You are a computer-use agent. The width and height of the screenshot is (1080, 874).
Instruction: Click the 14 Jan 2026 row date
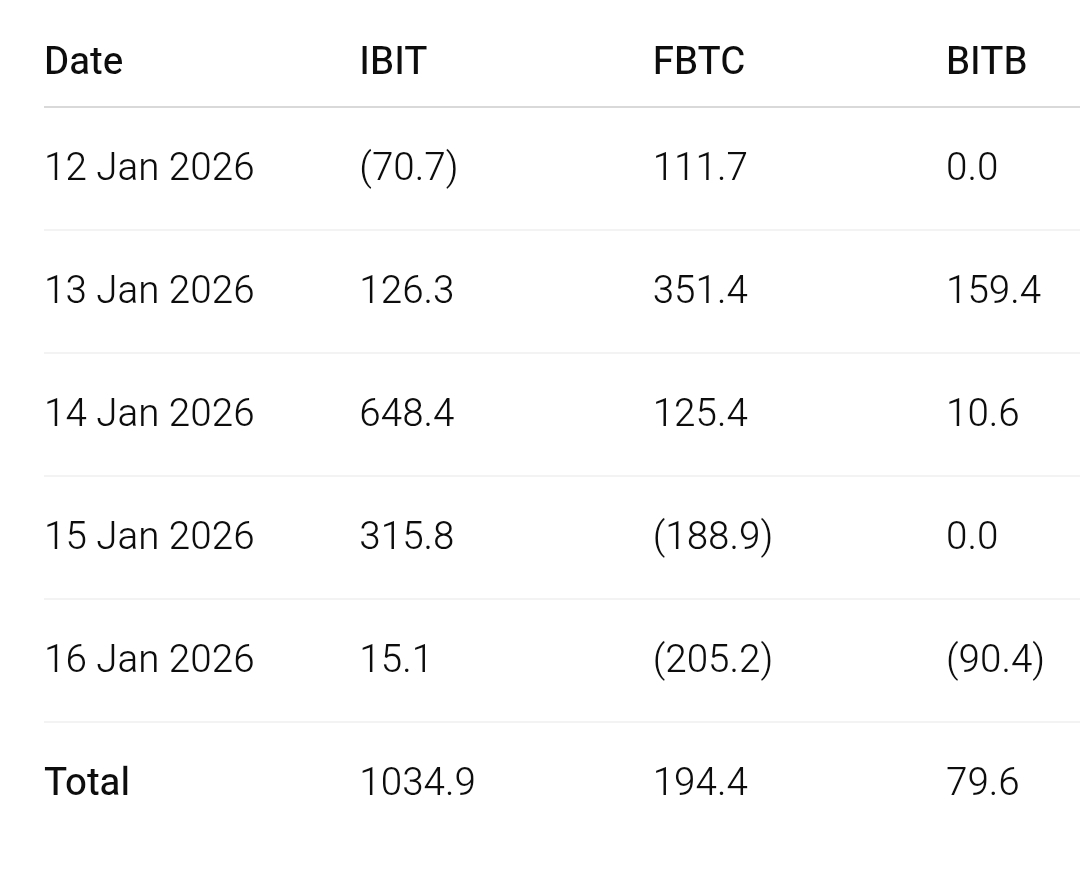click(149, 413)
